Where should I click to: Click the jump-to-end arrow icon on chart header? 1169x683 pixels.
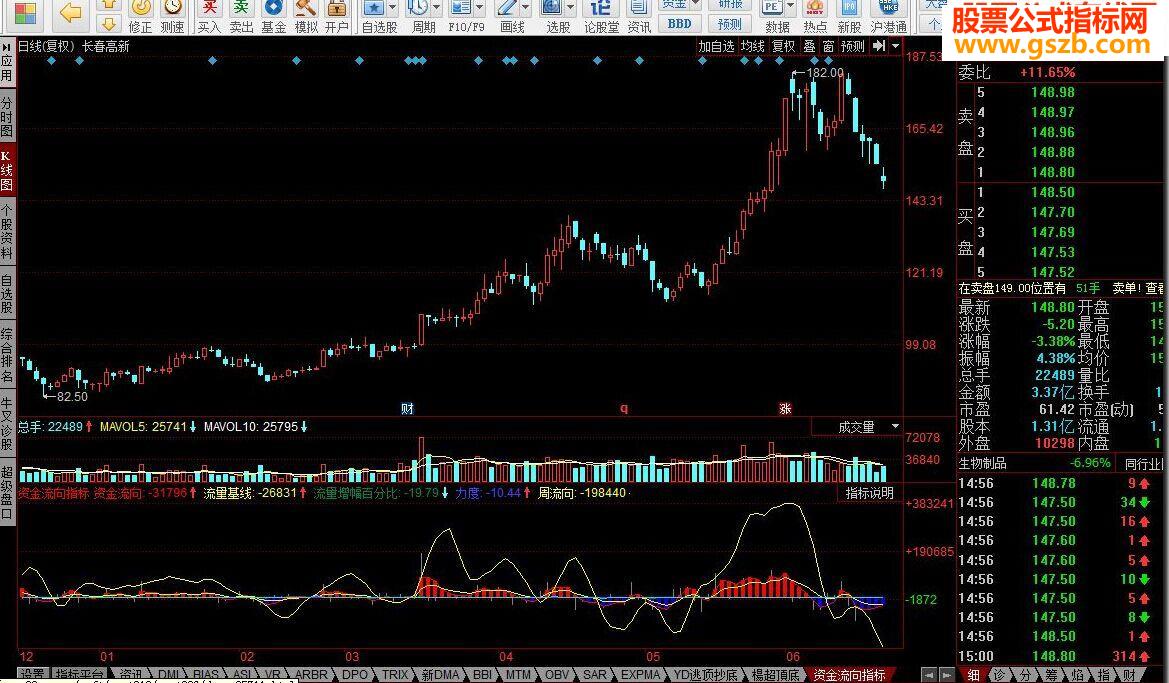[x=879, y=46]
